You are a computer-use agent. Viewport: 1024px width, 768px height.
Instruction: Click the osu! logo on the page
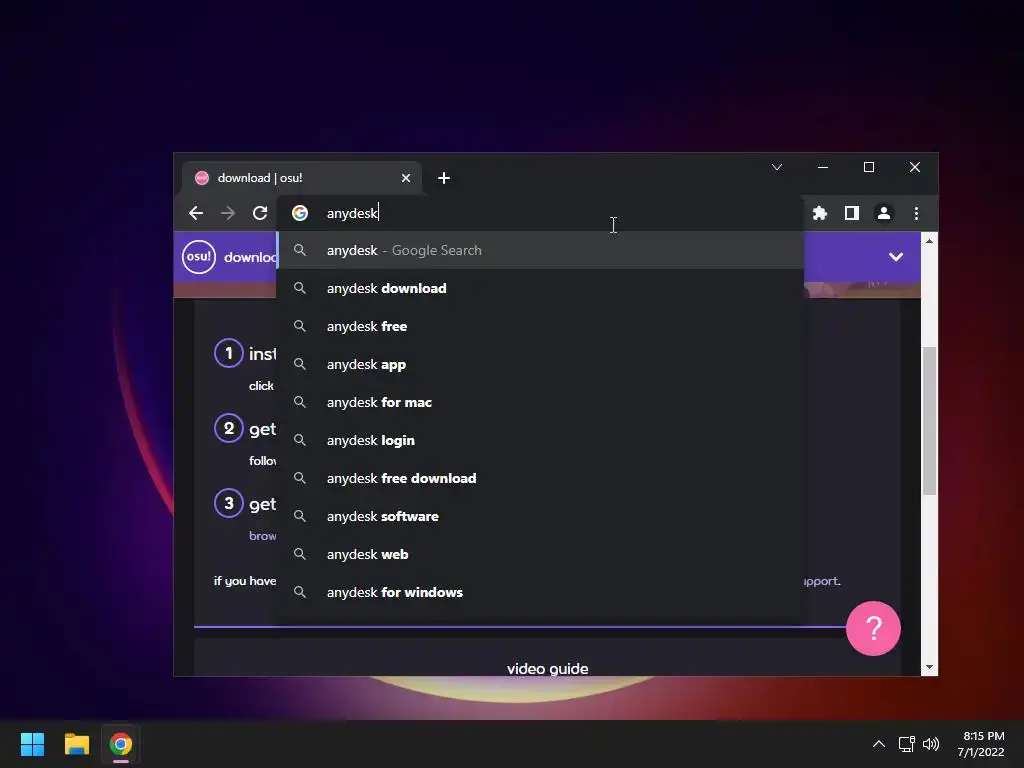click(x=199, y=257)
